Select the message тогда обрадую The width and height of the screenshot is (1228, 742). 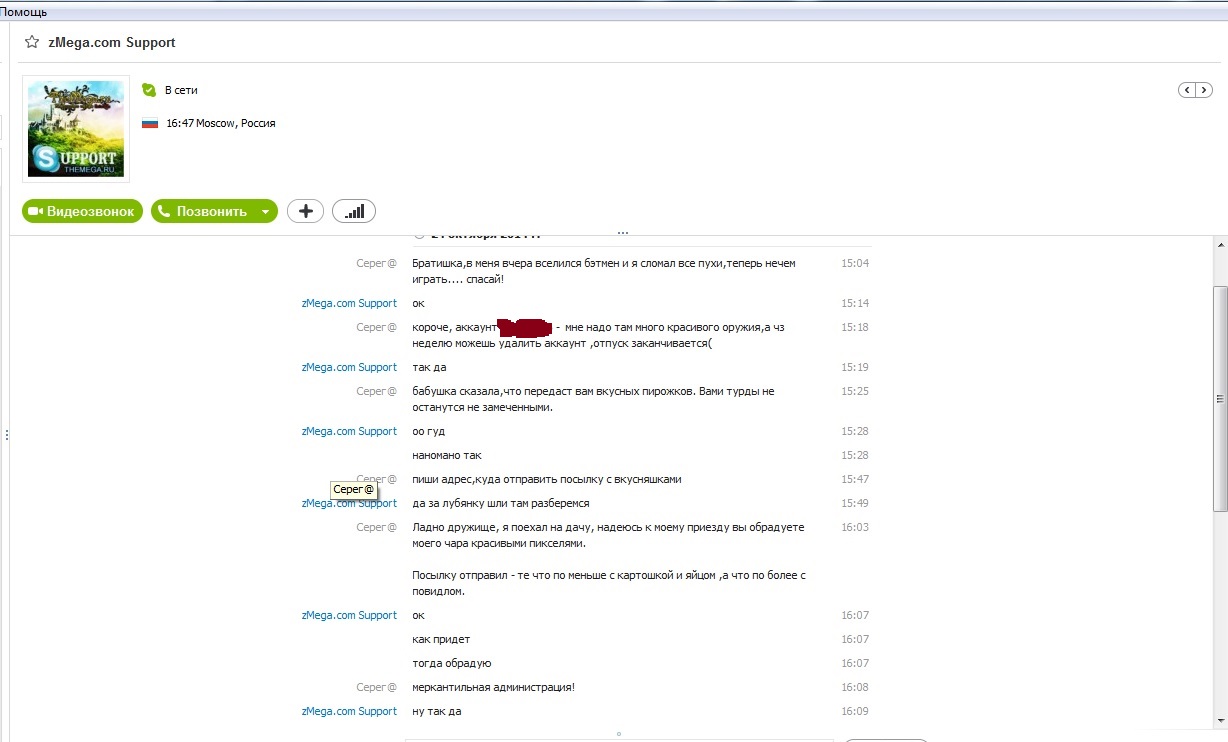pyautogui.click(x=452, y=663)
